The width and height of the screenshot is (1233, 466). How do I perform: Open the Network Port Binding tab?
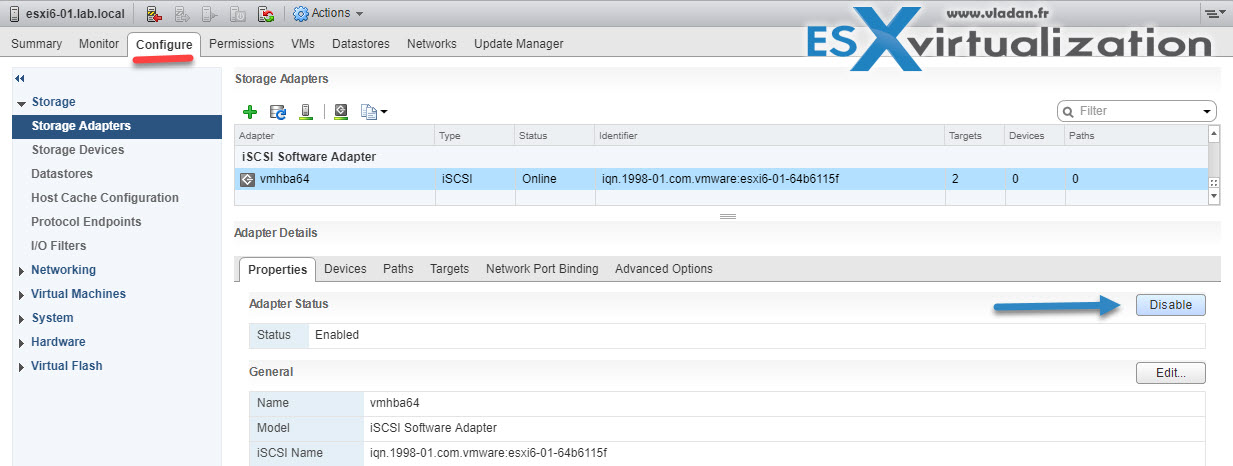[542, 269]
